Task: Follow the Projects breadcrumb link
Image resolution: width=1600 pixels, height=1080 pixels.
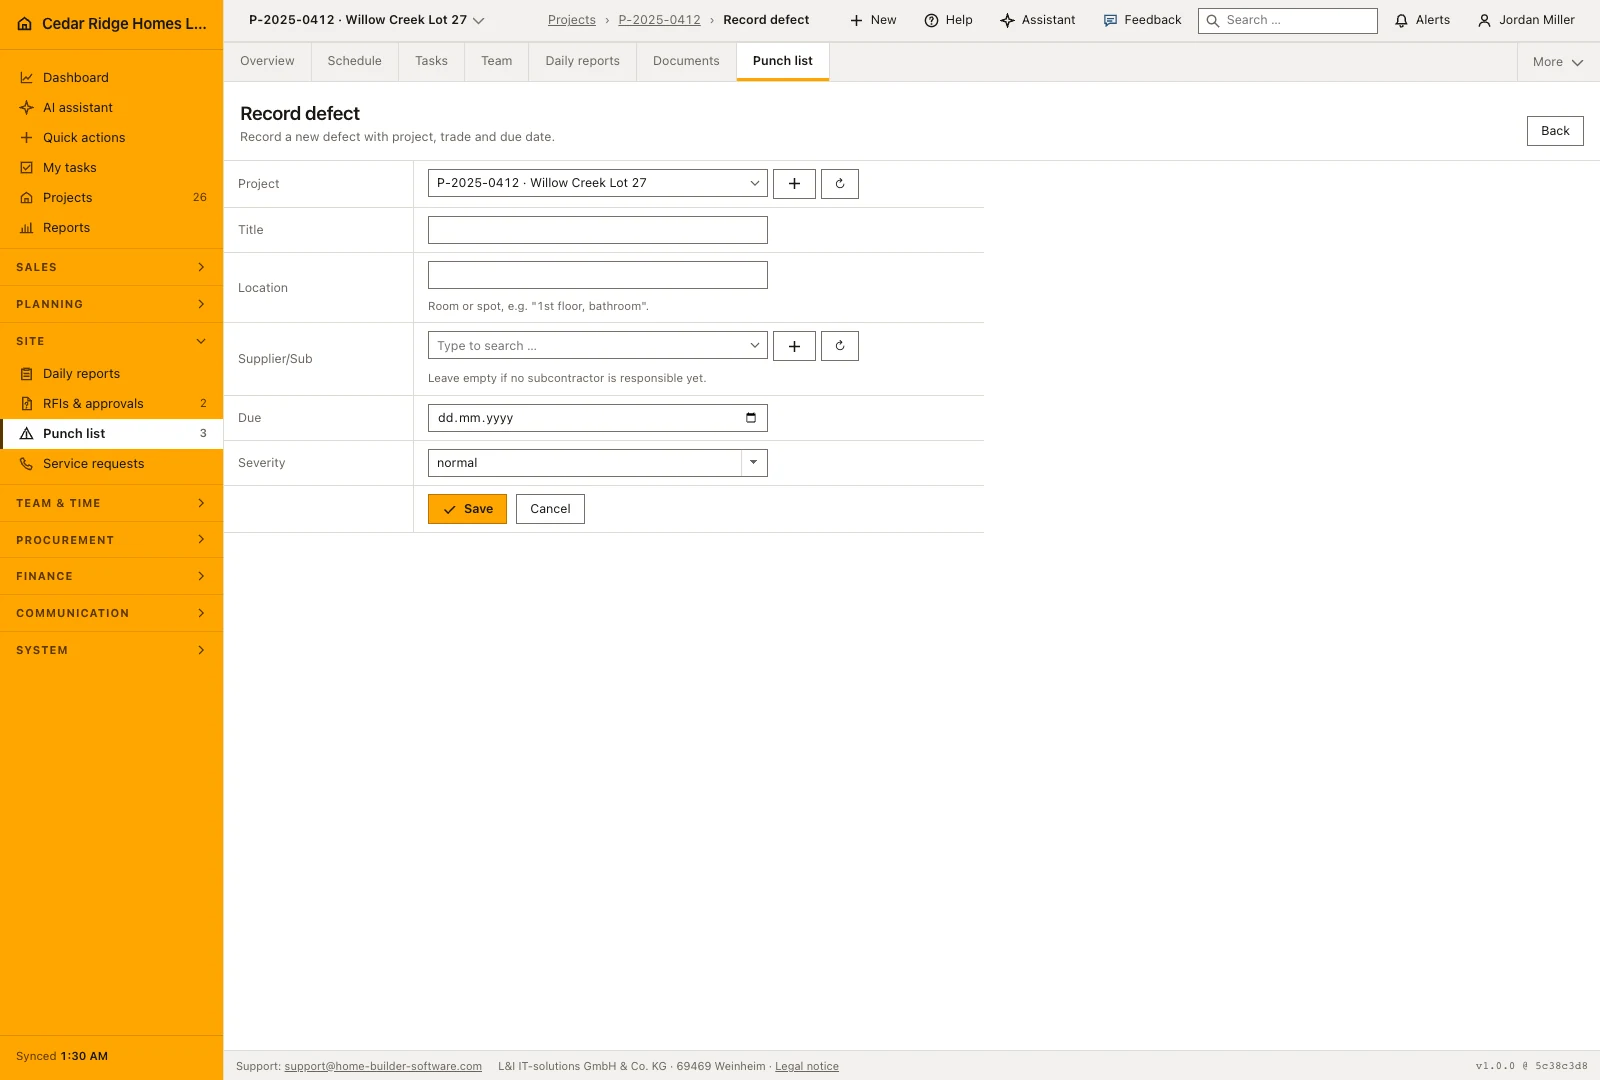Action: tap(572, 20)
